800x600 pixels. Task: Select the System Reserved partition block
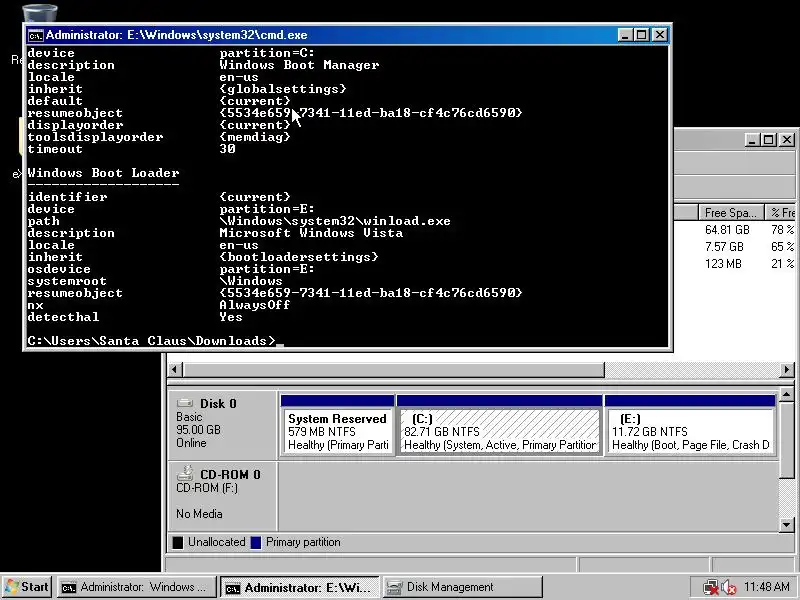pos(337,425)
